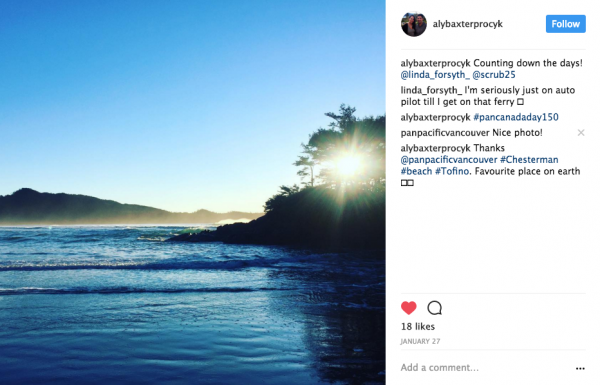Open the @panpacificvancouver mention link
This screenshot has width=600, height=385.
tap(449, 160)
